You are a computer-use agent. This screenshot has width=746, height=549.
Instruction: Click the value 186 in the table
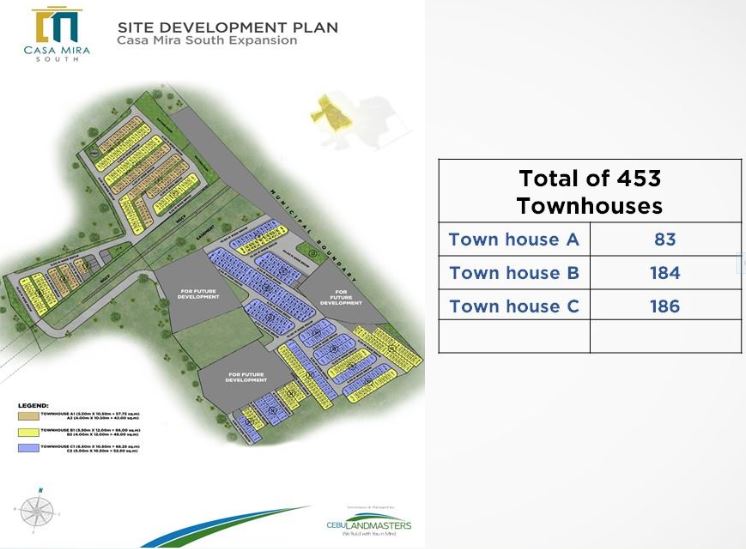pos(665,306)
